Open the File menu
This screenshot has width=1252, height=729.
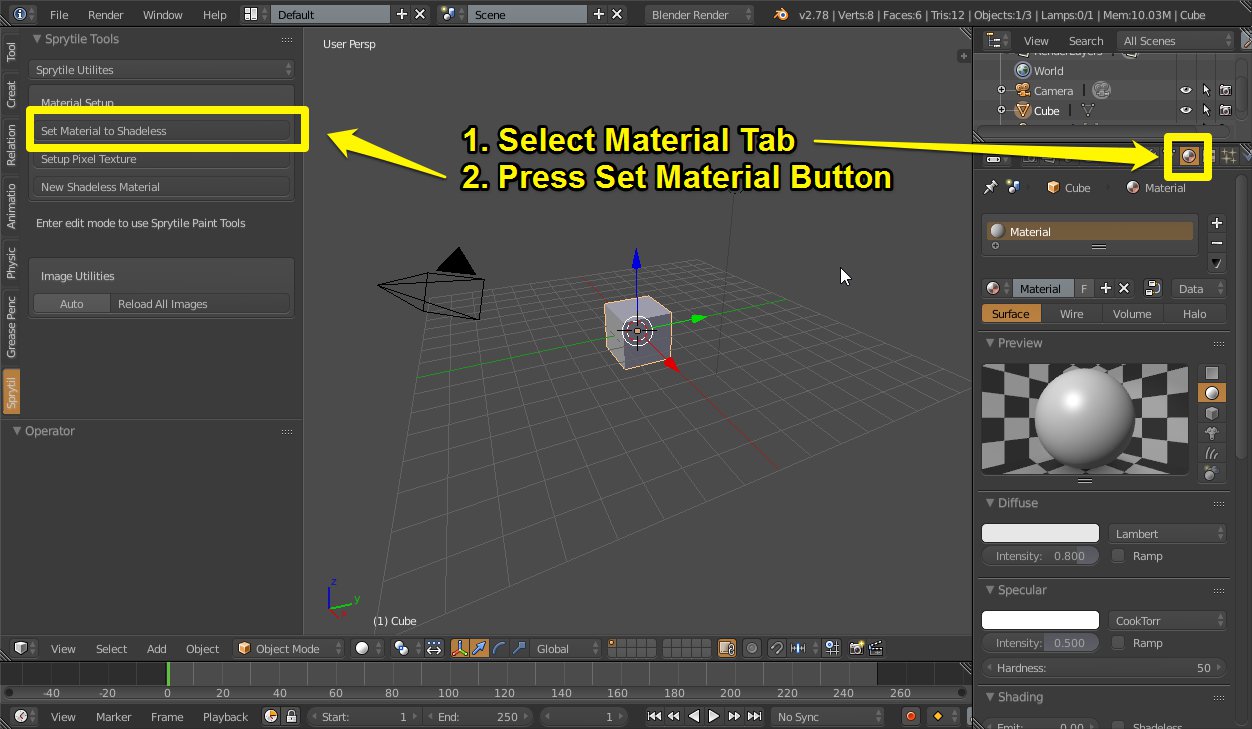tap(59, 15)
